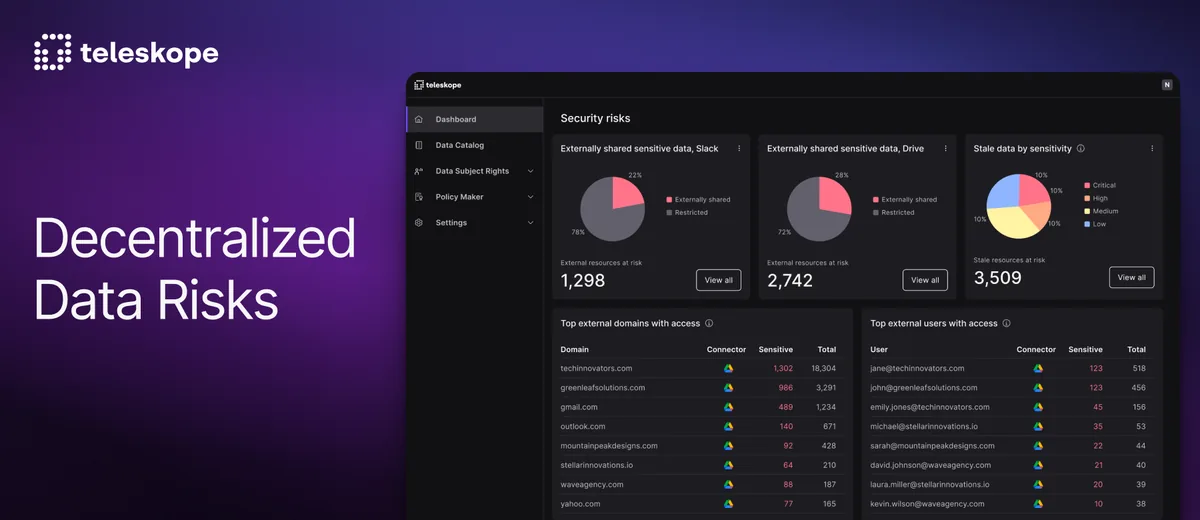
Task: Open options menu on Drive shared data card
Action: [945, 148]
